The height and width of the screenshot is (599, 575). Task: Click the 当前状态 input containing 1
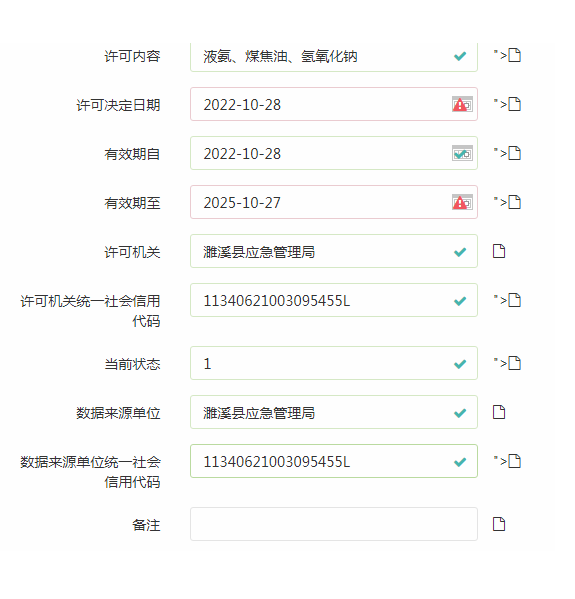pyautogui.click(x=334, y=363)
